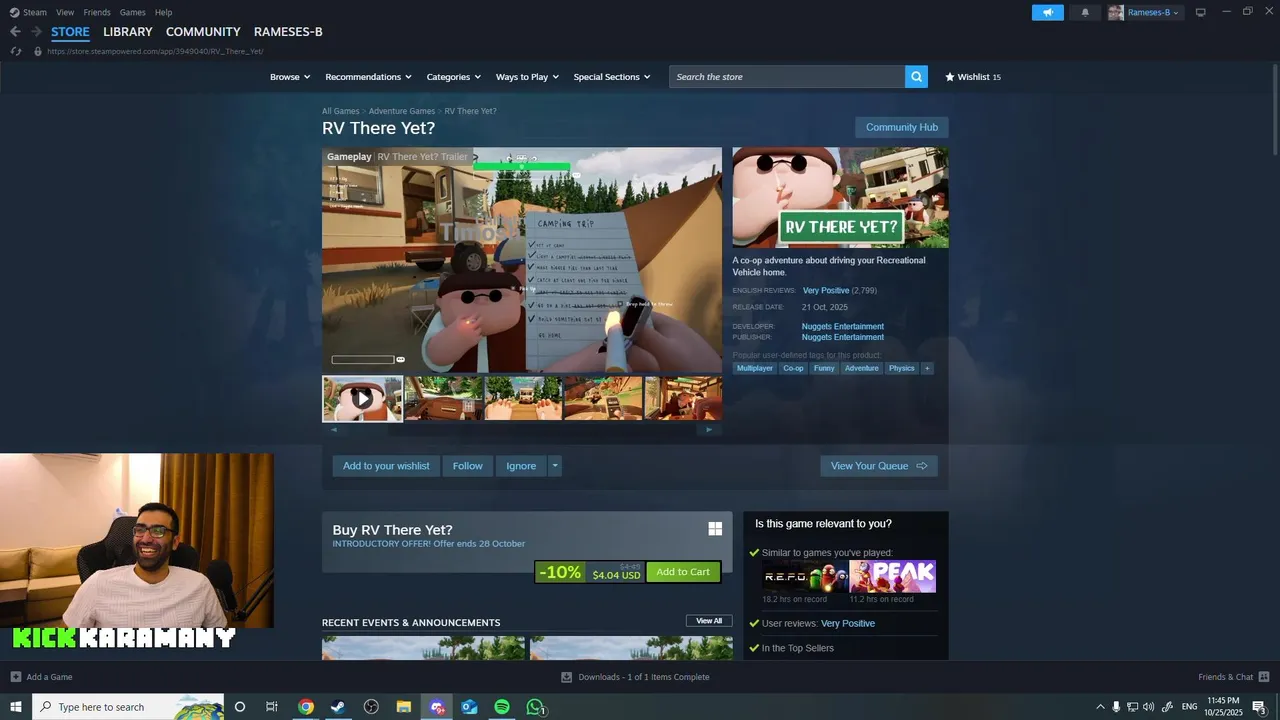This screenshot has width=1280, height=720.
Task: Open Nuggets Entertainment publisher link
Action: coord(842,337)
